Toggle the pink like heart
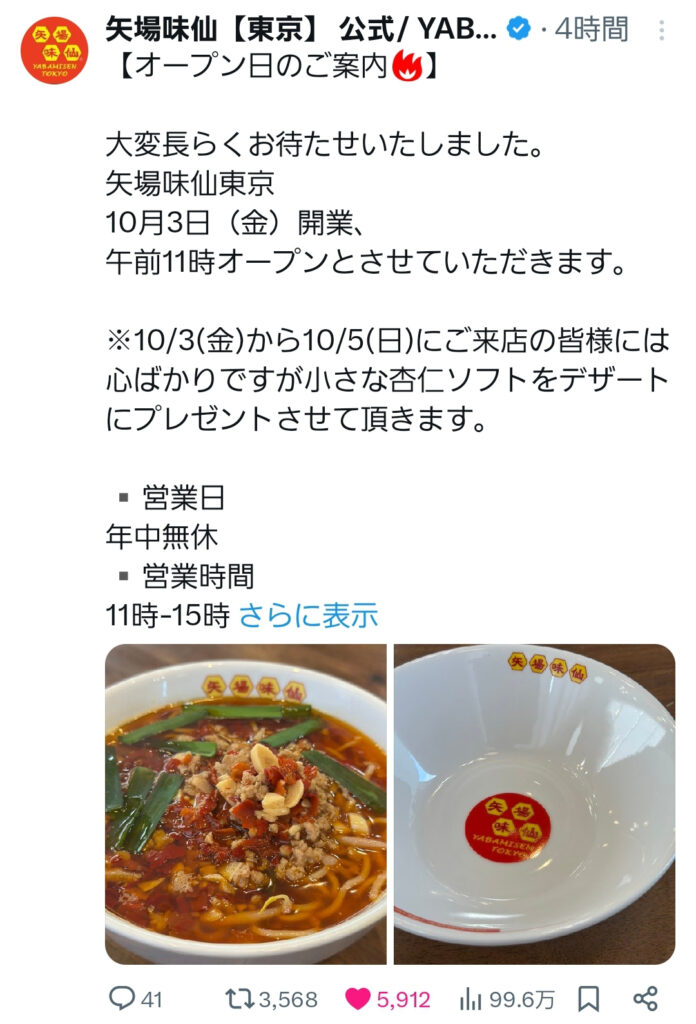Image resolution: width=696 pixels, height=1024 pixels. point(358,999)
